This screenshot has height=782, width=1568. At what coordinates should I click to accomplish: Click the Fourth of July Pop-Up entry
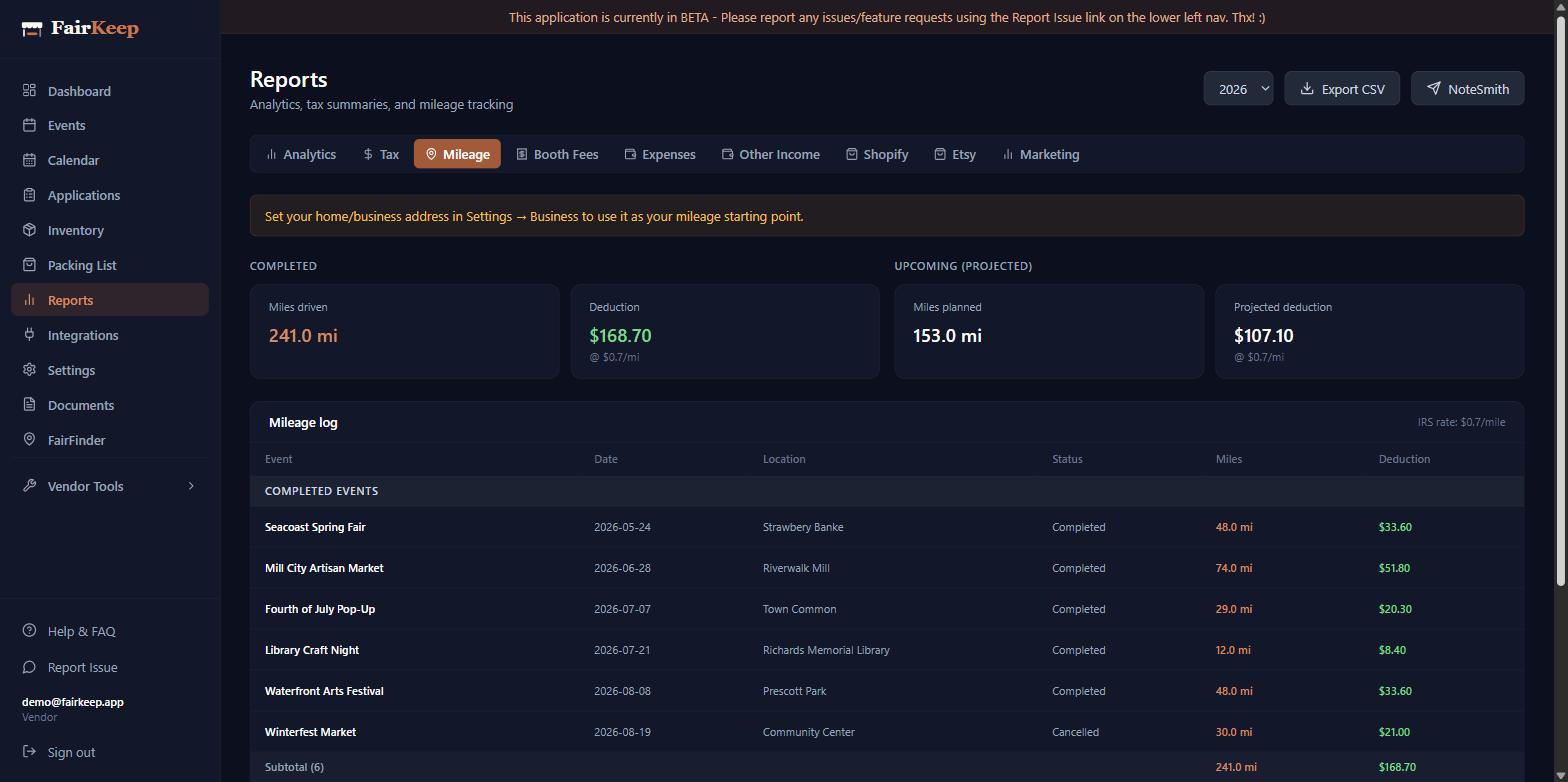coord(320,609)
